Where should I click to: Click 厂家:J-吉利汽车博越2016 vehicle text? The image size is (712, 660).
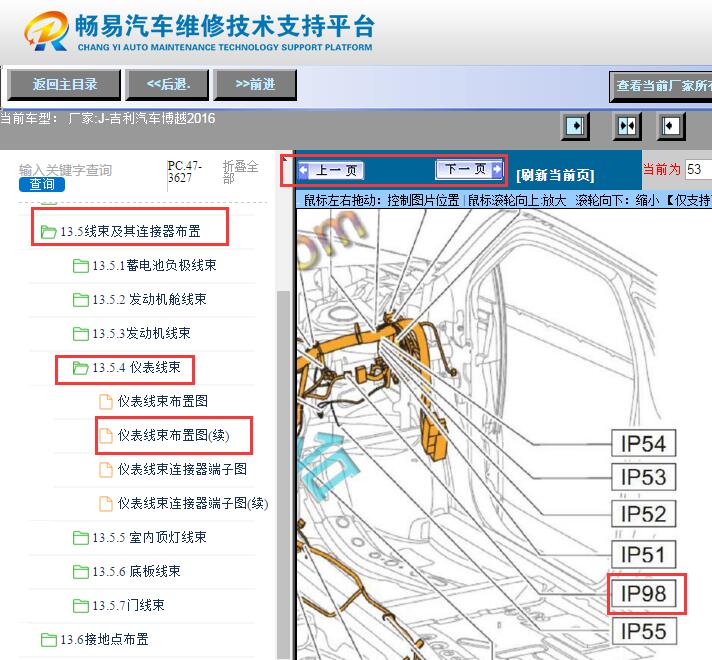[x=141, y=119]
